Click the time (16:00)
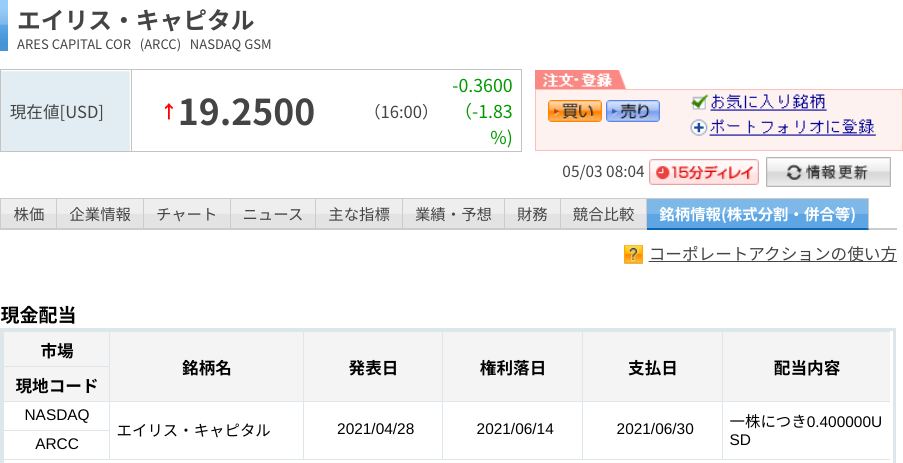The image size is (903, 463). tap(401, 112)
